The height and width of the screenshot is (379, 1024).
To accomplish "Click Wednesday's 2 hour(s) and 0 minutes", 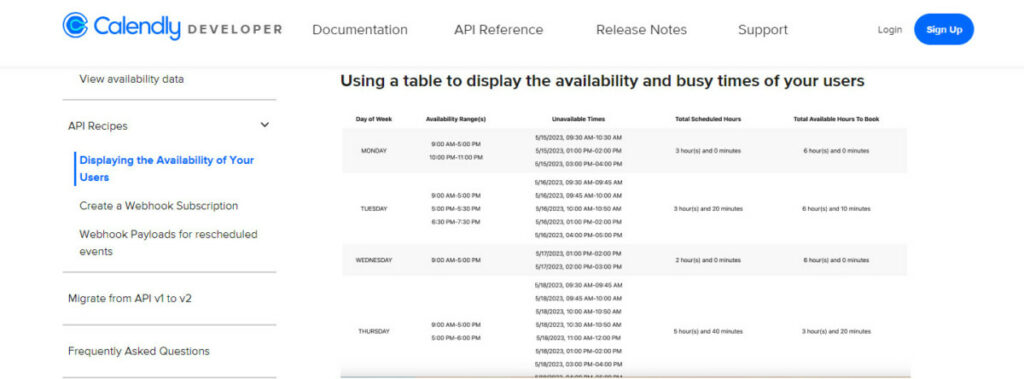I will [708, 260].
